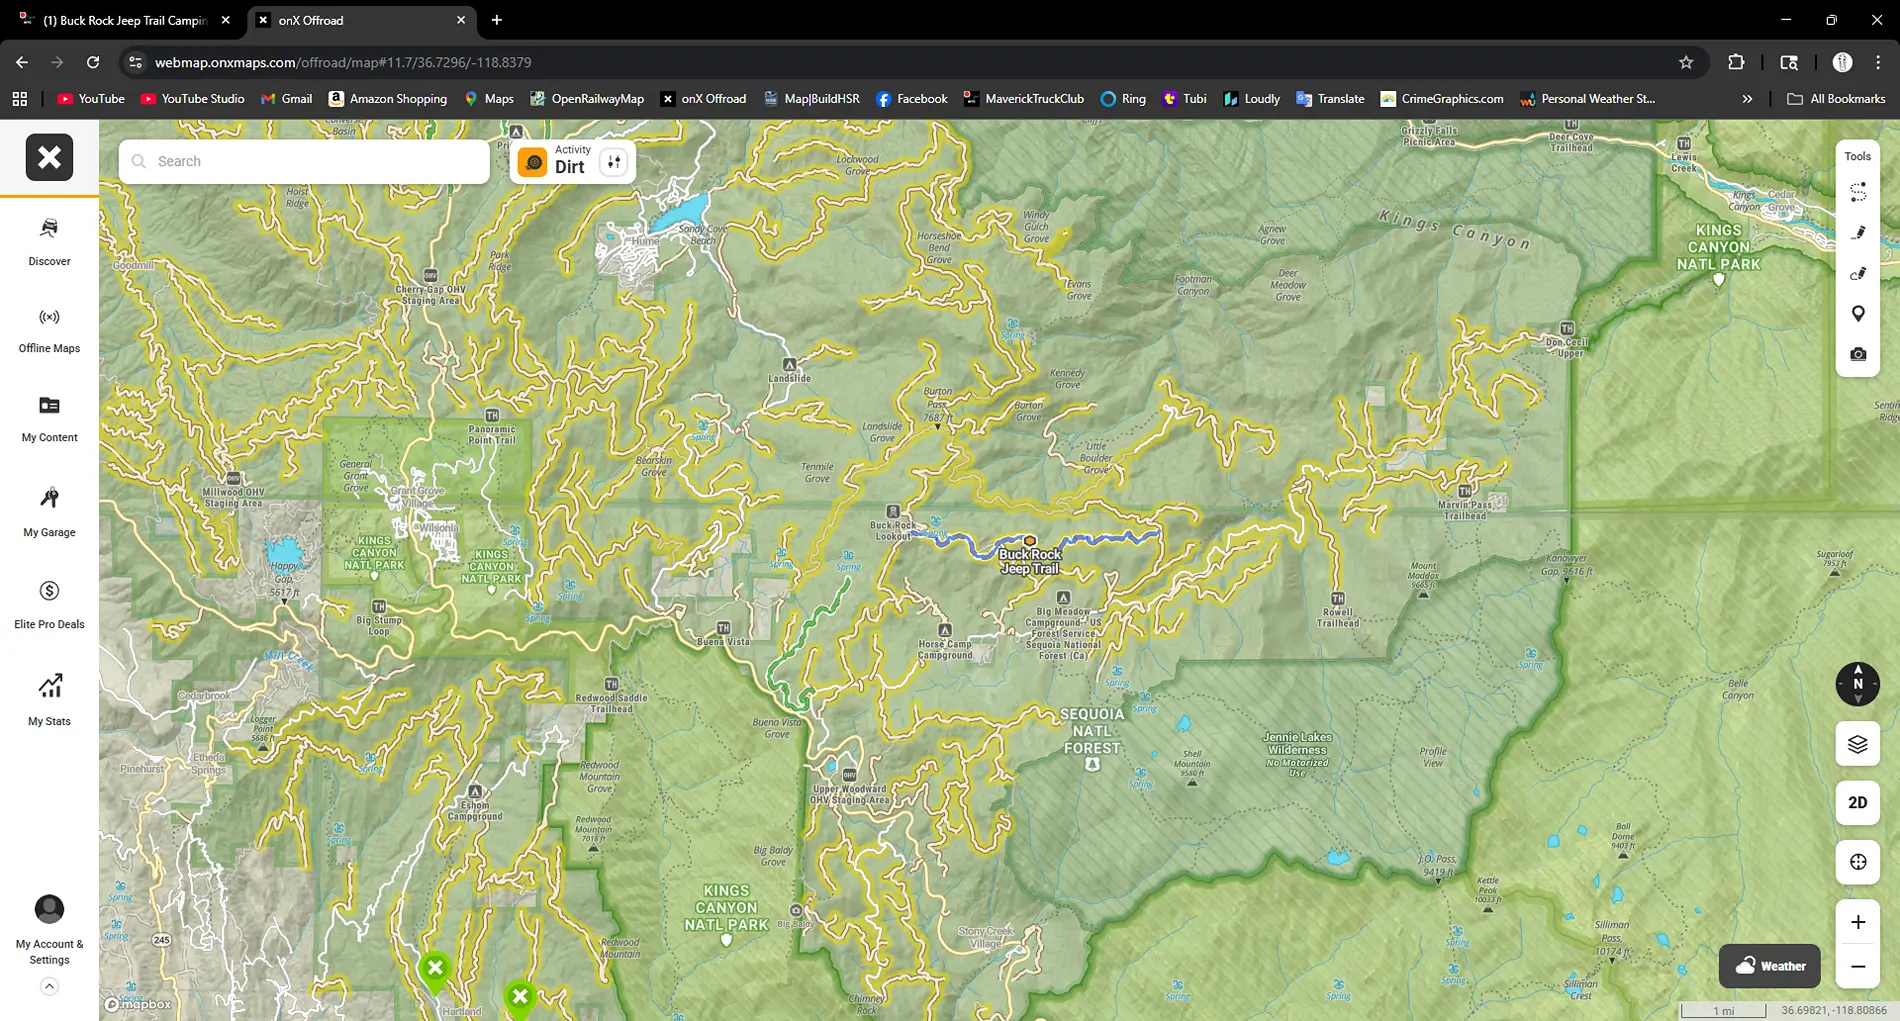Bookmark this page with the star
The height and width of the screenshot is (1021, 1900).
1686,62
